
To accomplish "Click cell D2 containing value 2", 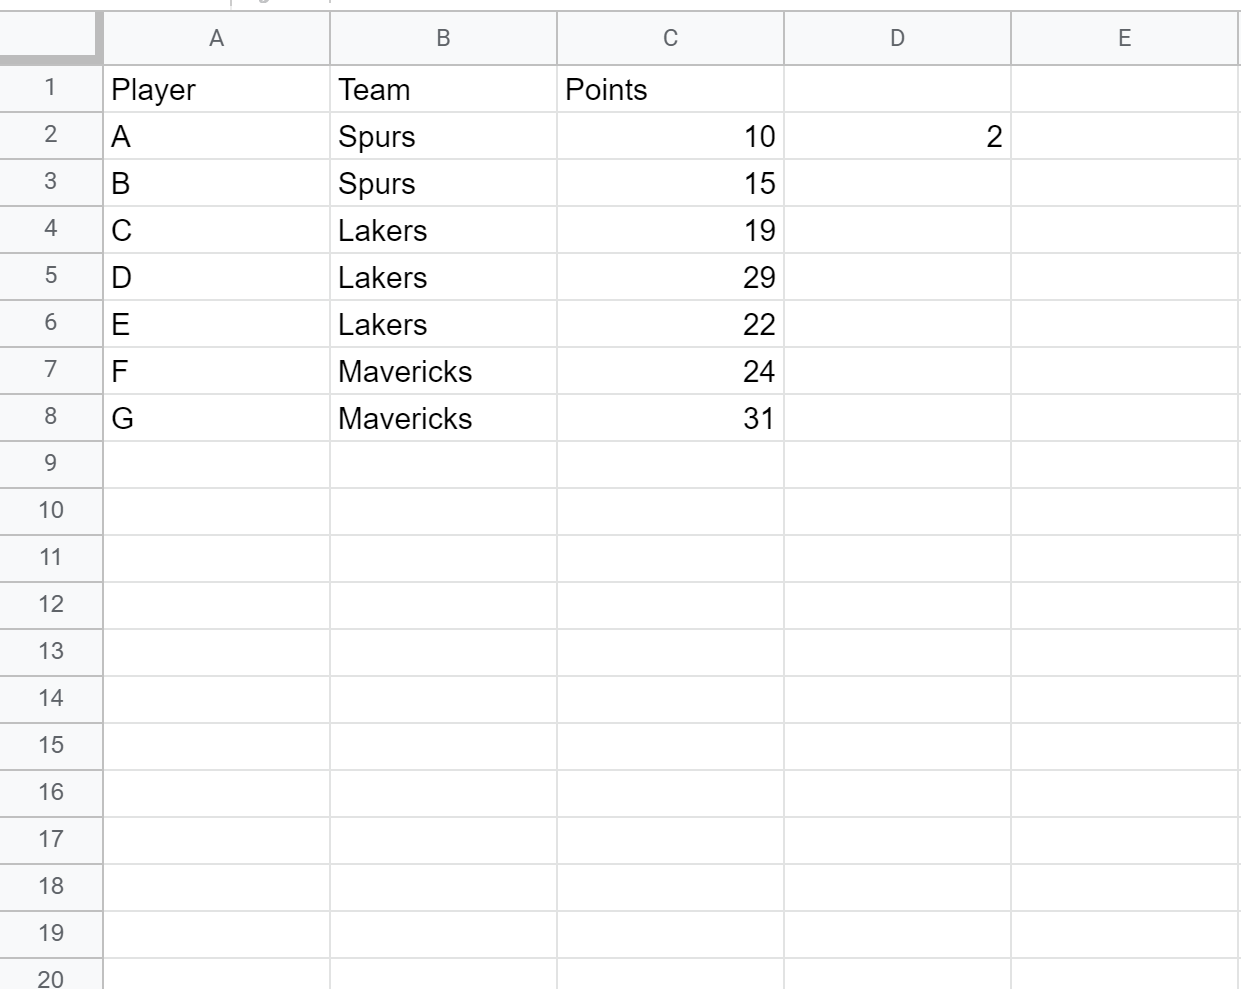I will (x=897, y=136).
